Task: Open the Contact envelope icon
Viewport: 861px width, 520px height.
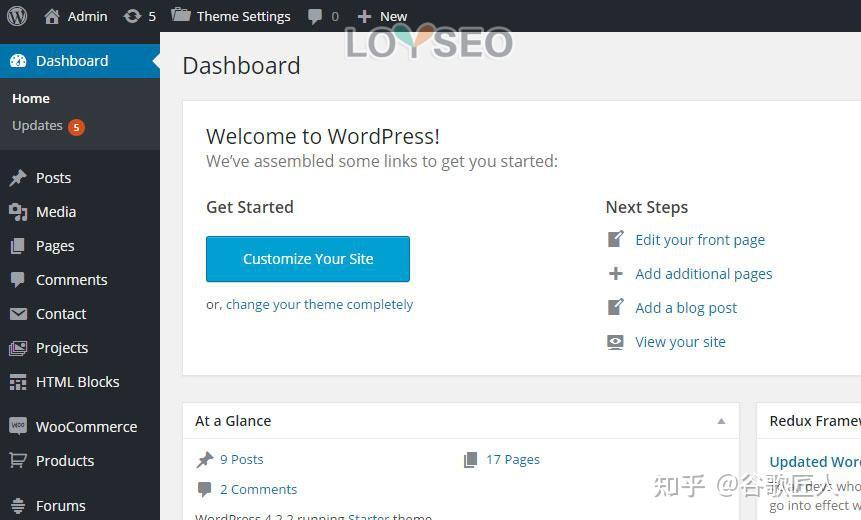Action: pyautogui.click(x=18, y=314)
